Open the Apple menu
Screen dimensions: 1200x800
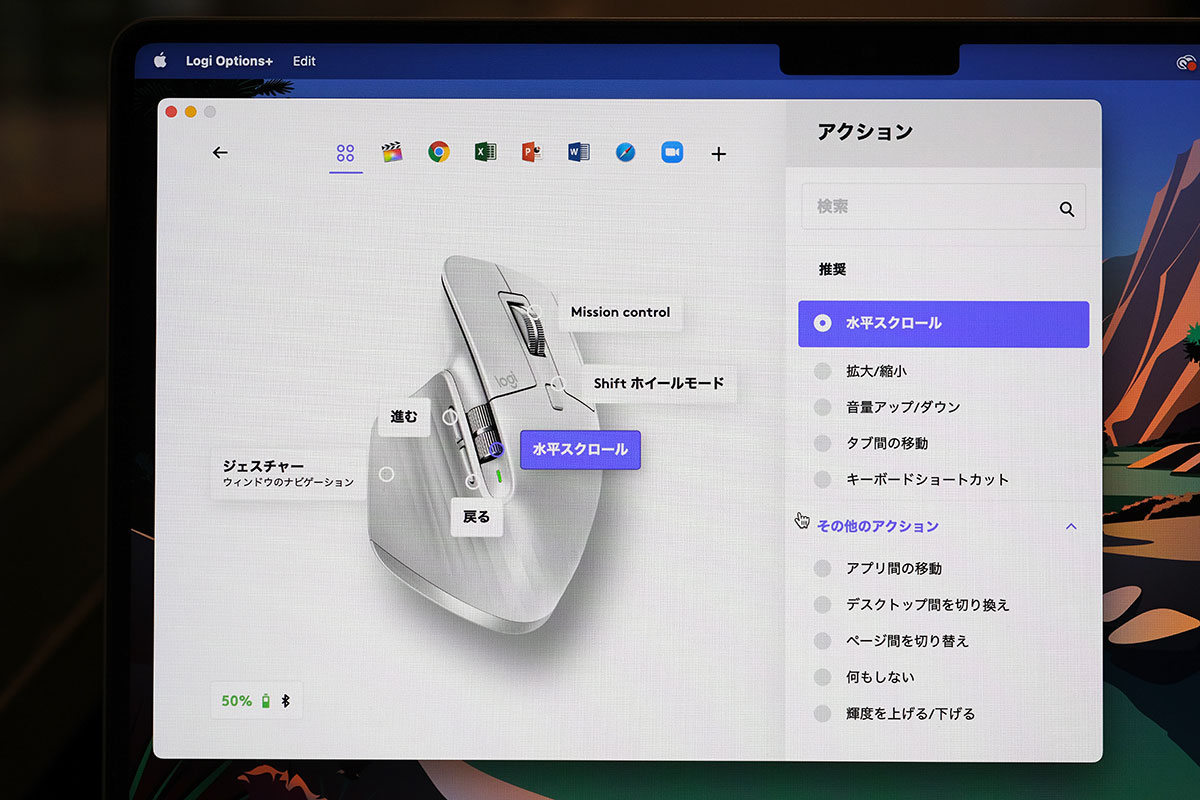(160, 61)
